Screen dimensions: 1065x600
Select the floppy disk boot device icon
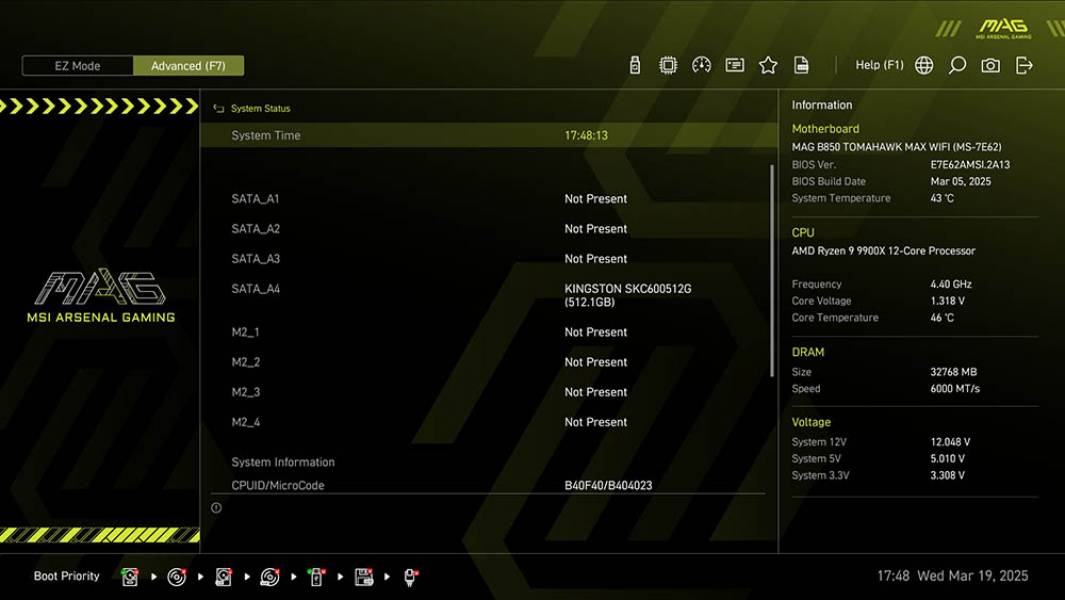[364, 577]
